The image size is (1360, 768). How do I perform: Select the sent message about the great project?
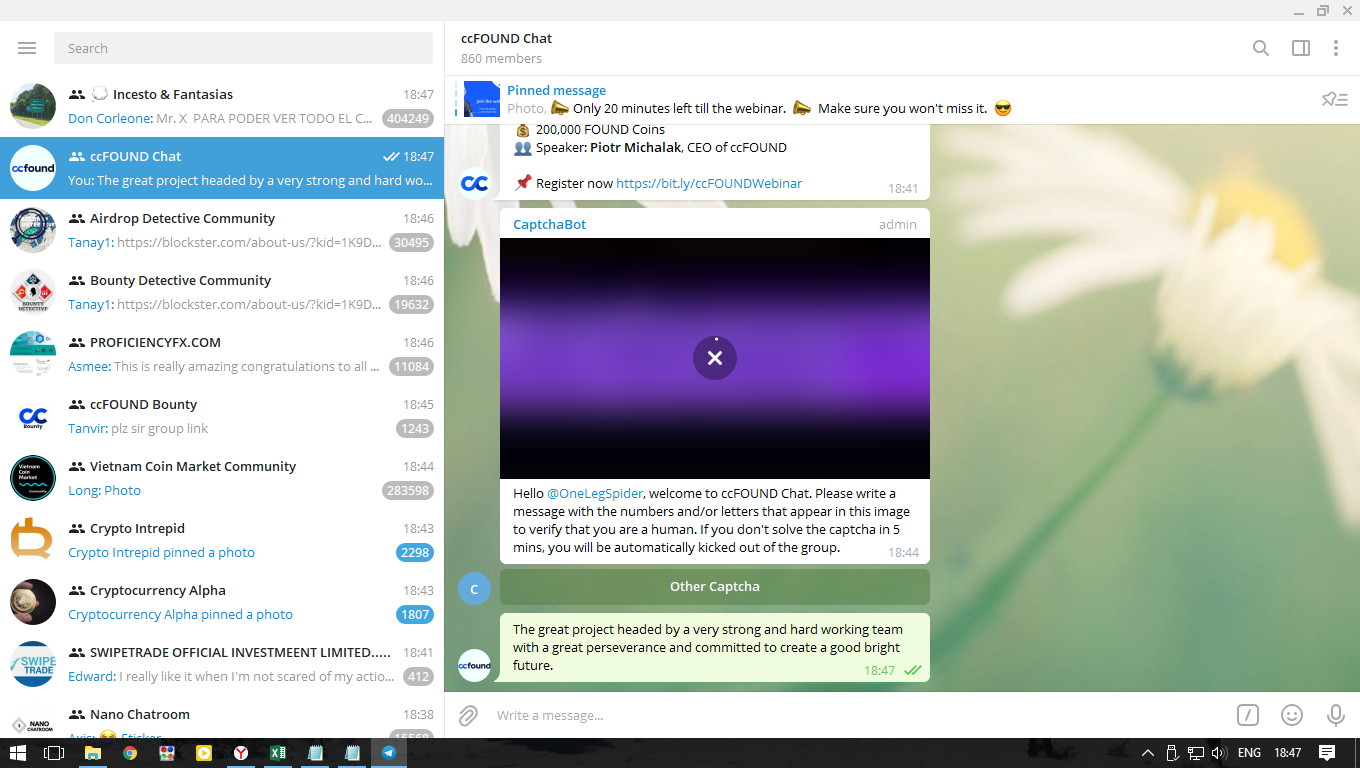pyautogui.click(x=715, y=648)
